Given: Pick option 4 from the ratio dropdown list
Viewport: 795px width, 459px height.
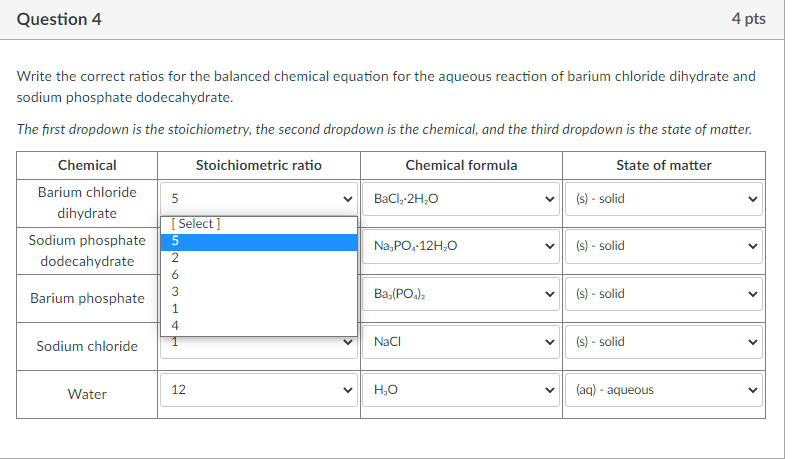Looking at the screenshot, I should (257, 324).
